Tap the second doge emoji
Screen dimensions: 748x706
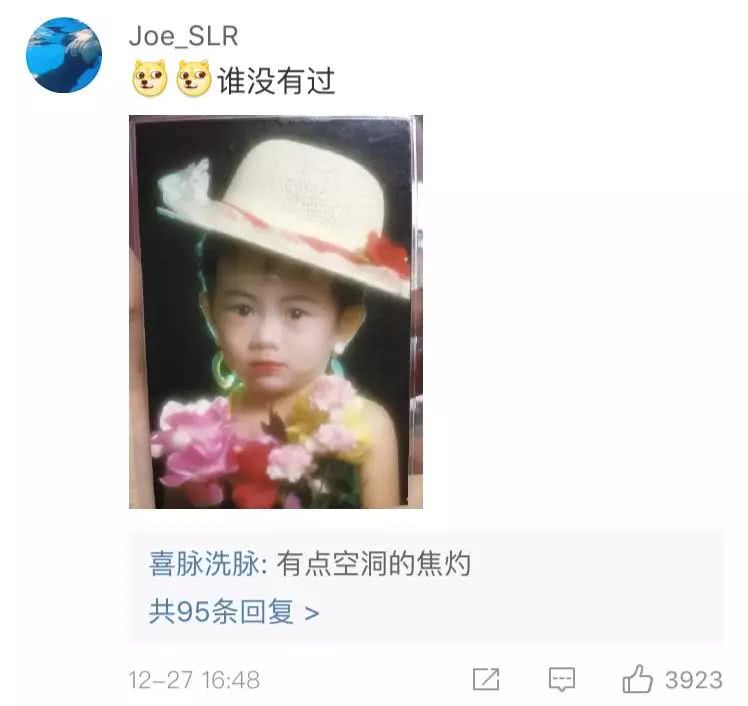click(x=194, y=78)
